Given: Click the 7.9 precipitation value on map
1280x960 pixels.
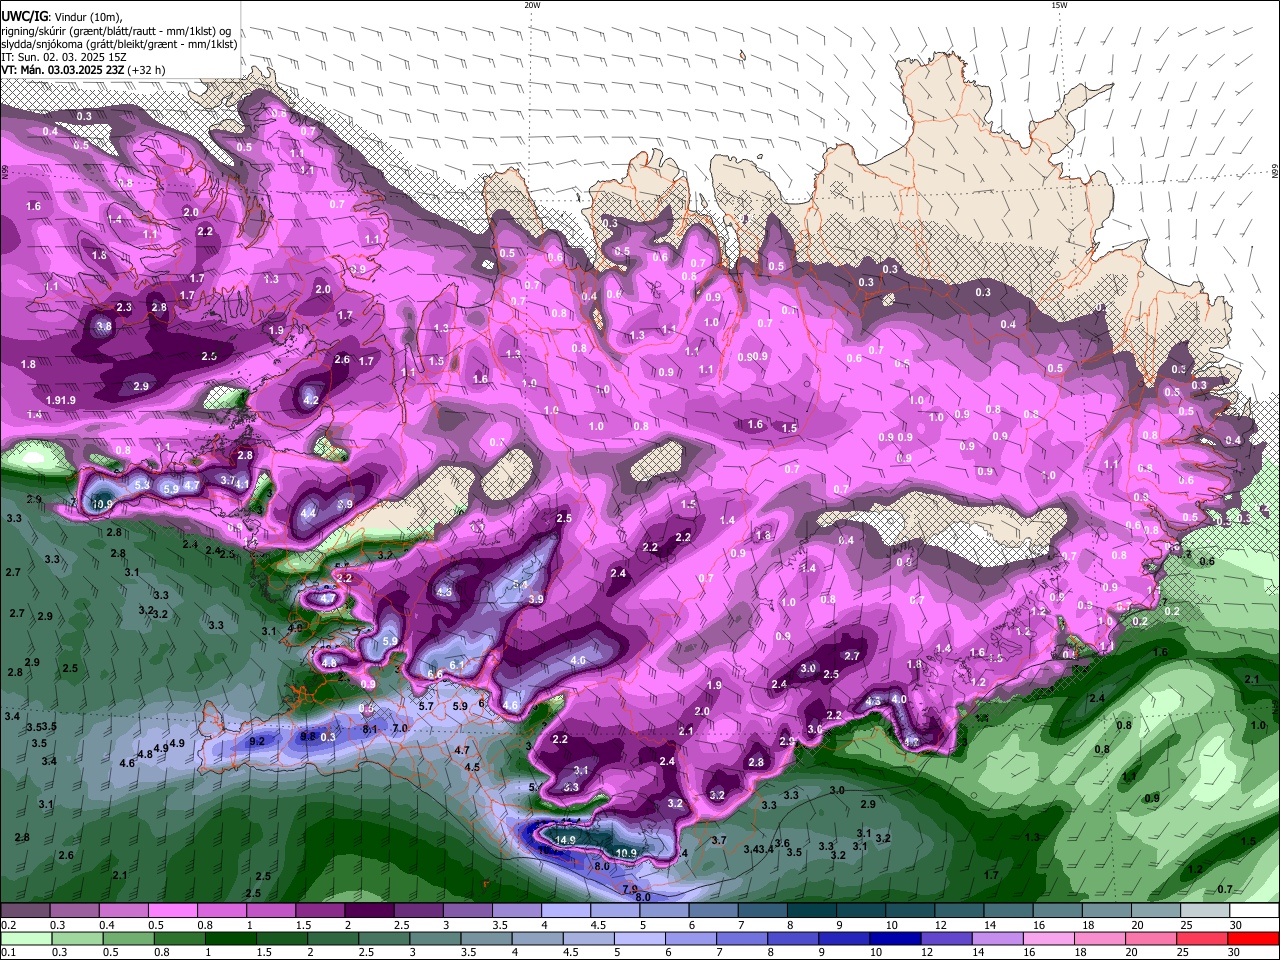Looking at the screenshot, I should (x=630, y=889).
